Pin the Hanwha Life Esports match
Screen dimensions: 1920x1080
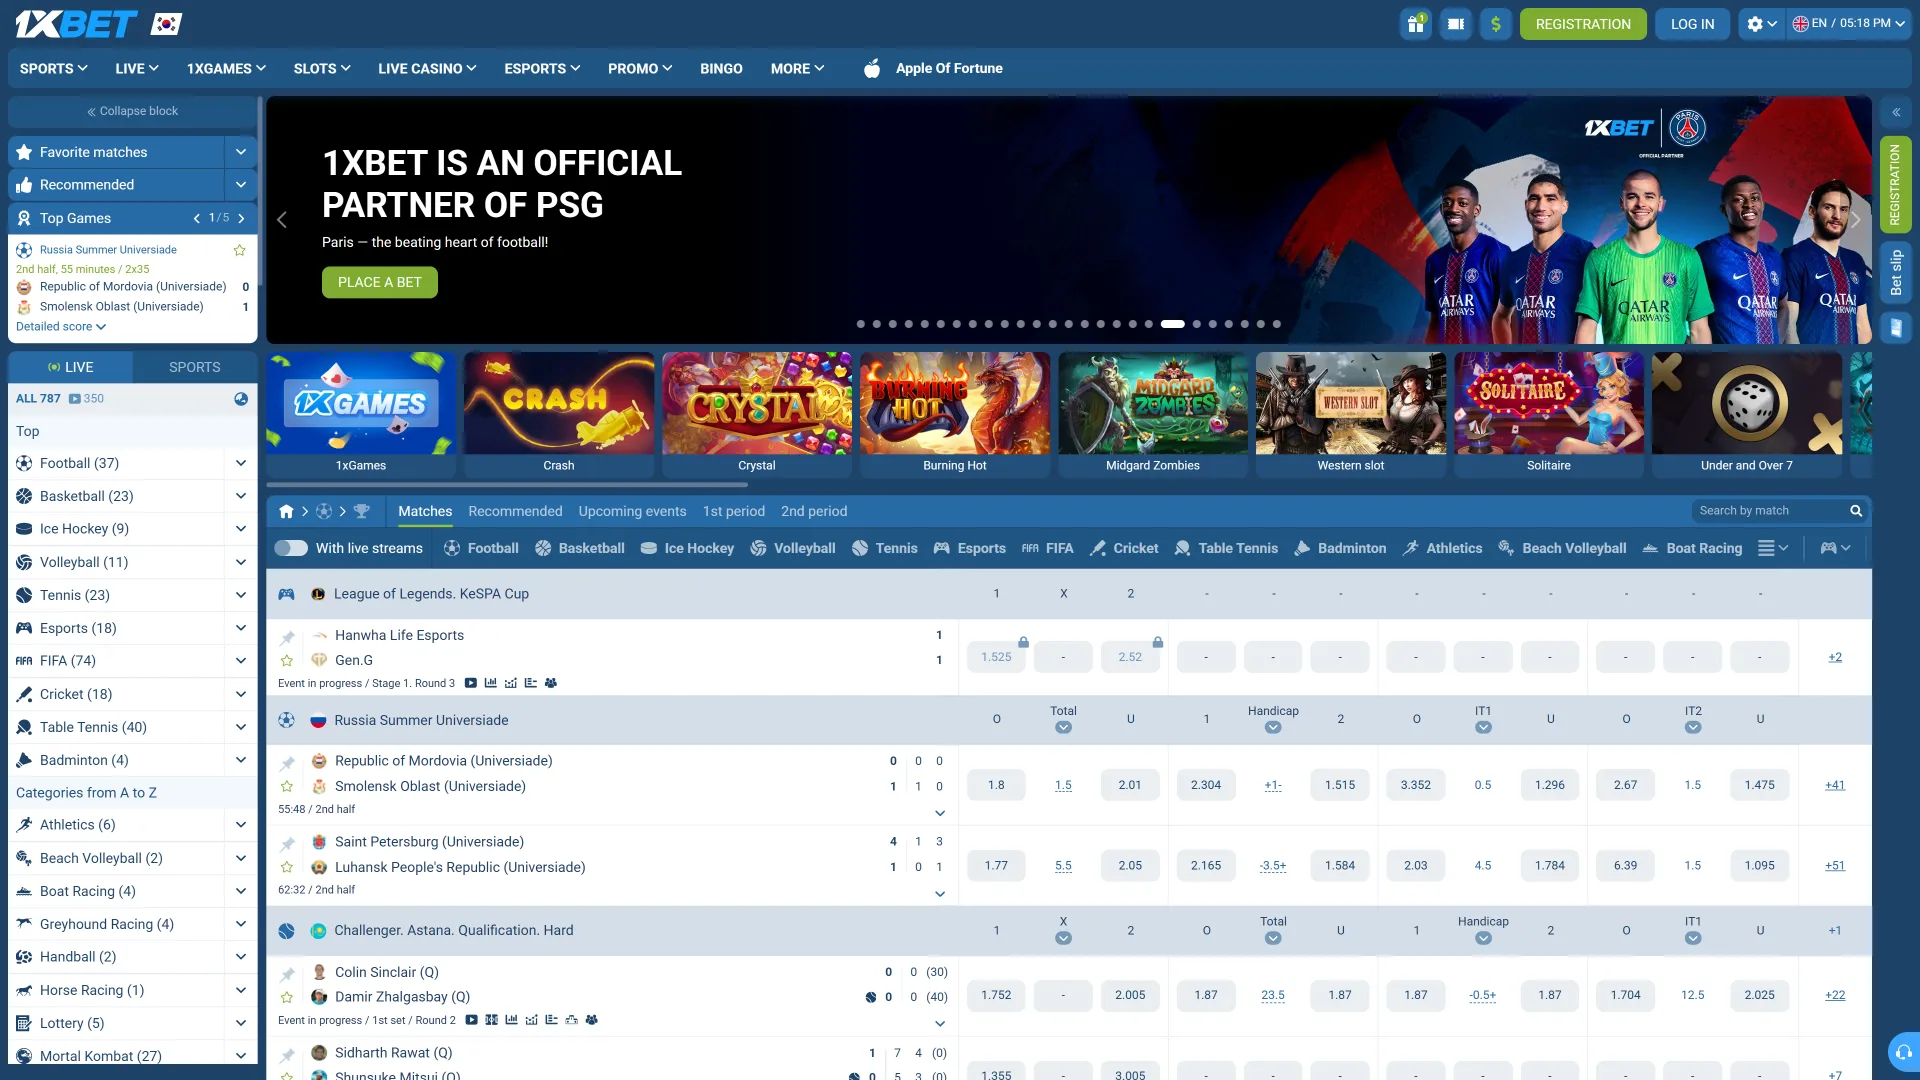287,637
